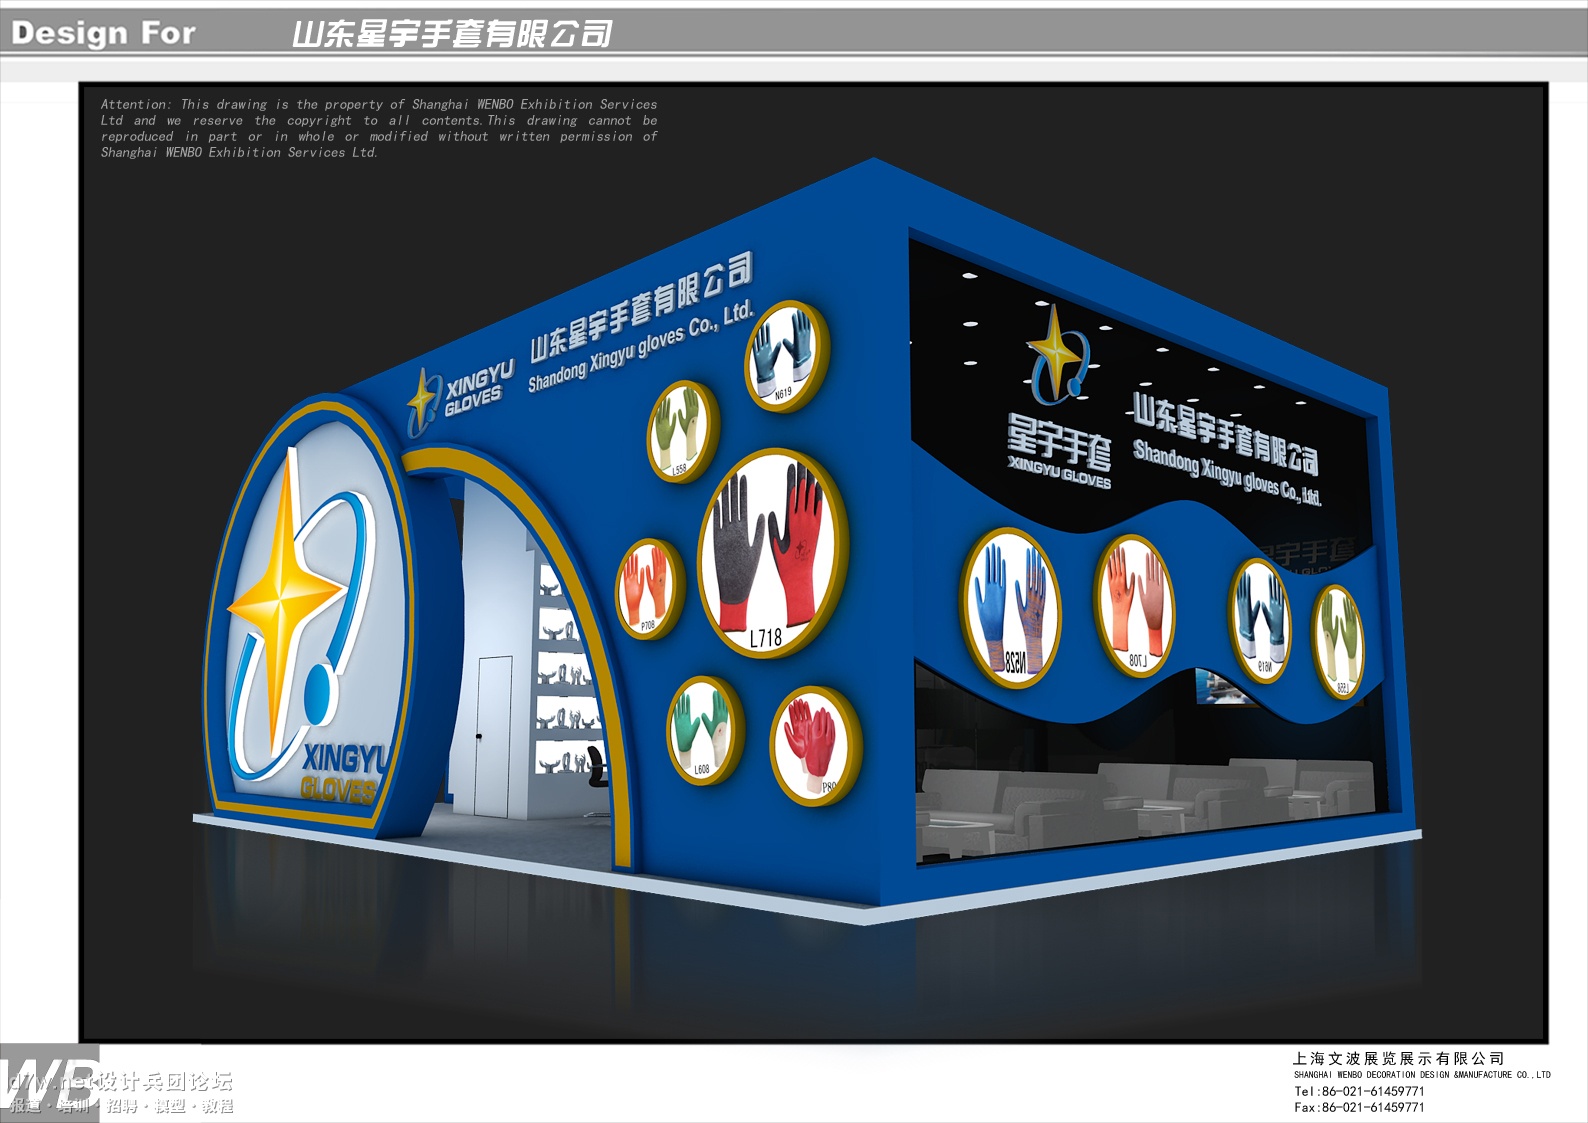Click the orange L708 glove circle on wave panel
Viewport: 1588px width, 1123px height.
[x=1134, y=606]
